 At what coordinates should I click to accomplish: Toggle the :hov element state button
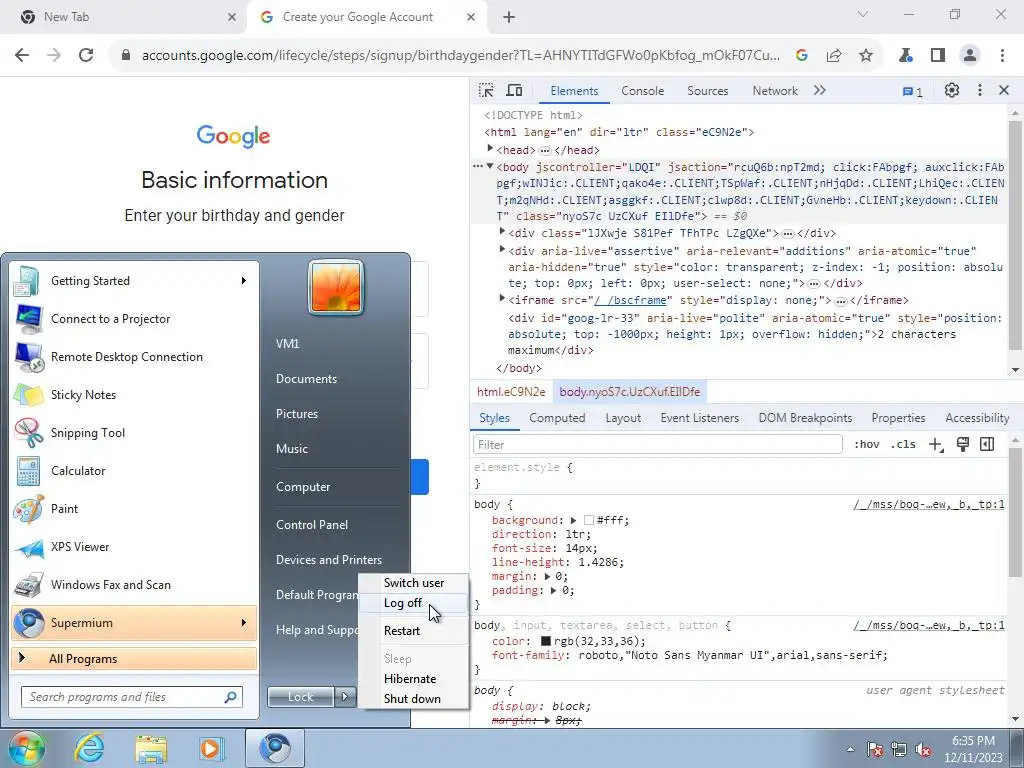[x=867, y=445]
